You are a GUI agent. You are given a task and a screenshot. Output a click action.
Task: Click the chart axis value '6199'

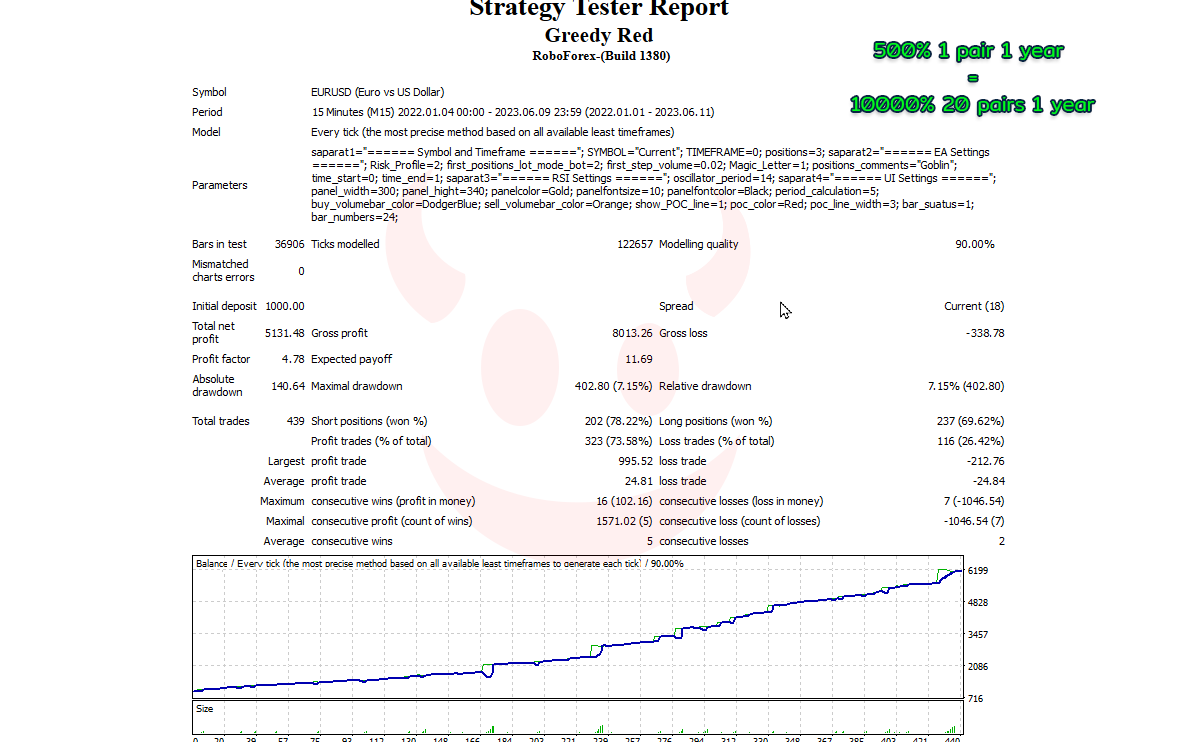click(979, 570)
